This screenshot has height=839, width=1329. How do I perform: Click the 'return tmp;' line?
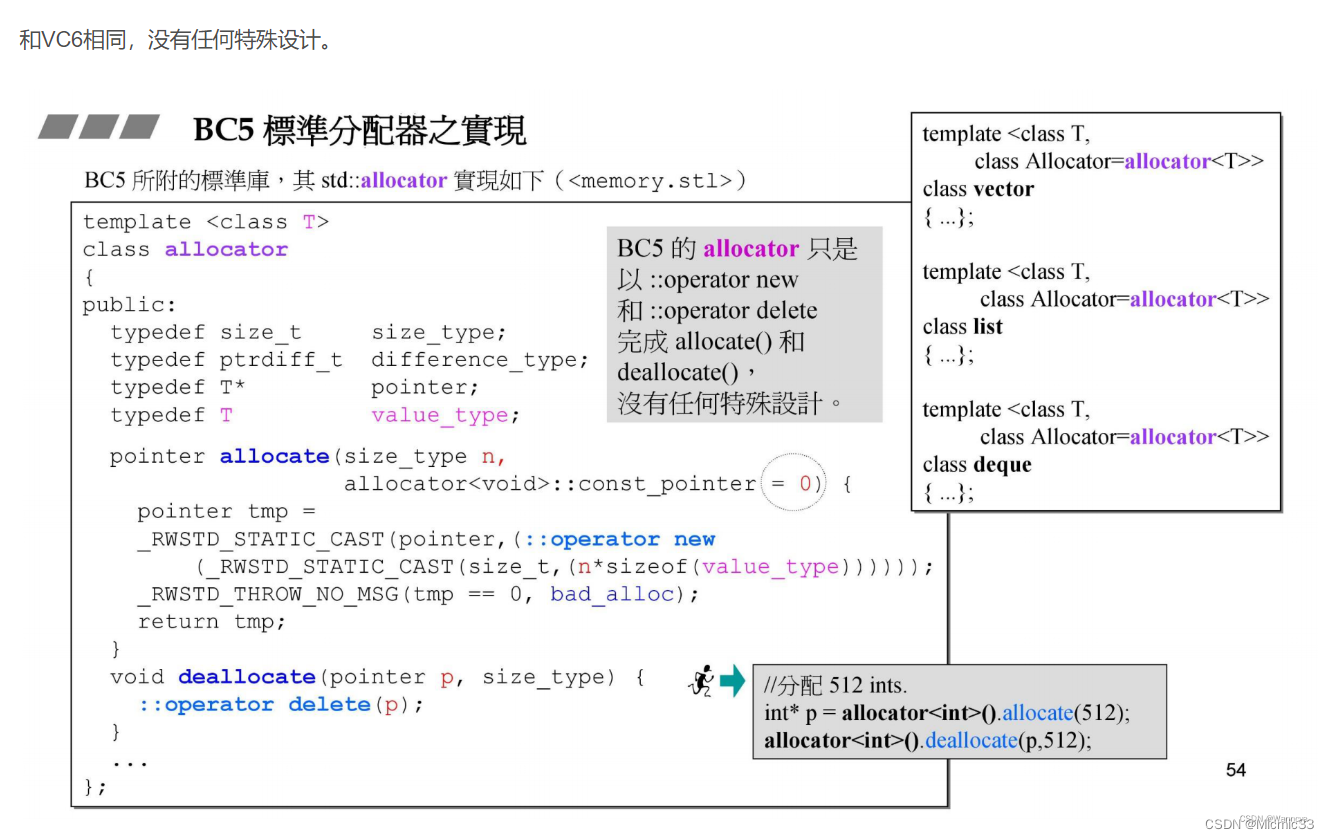(x=212, y=621)
